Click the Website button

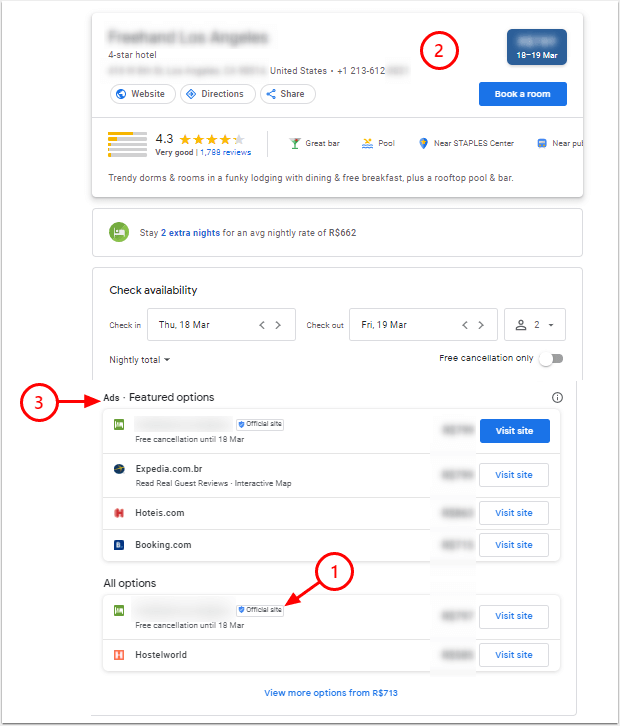143,94
